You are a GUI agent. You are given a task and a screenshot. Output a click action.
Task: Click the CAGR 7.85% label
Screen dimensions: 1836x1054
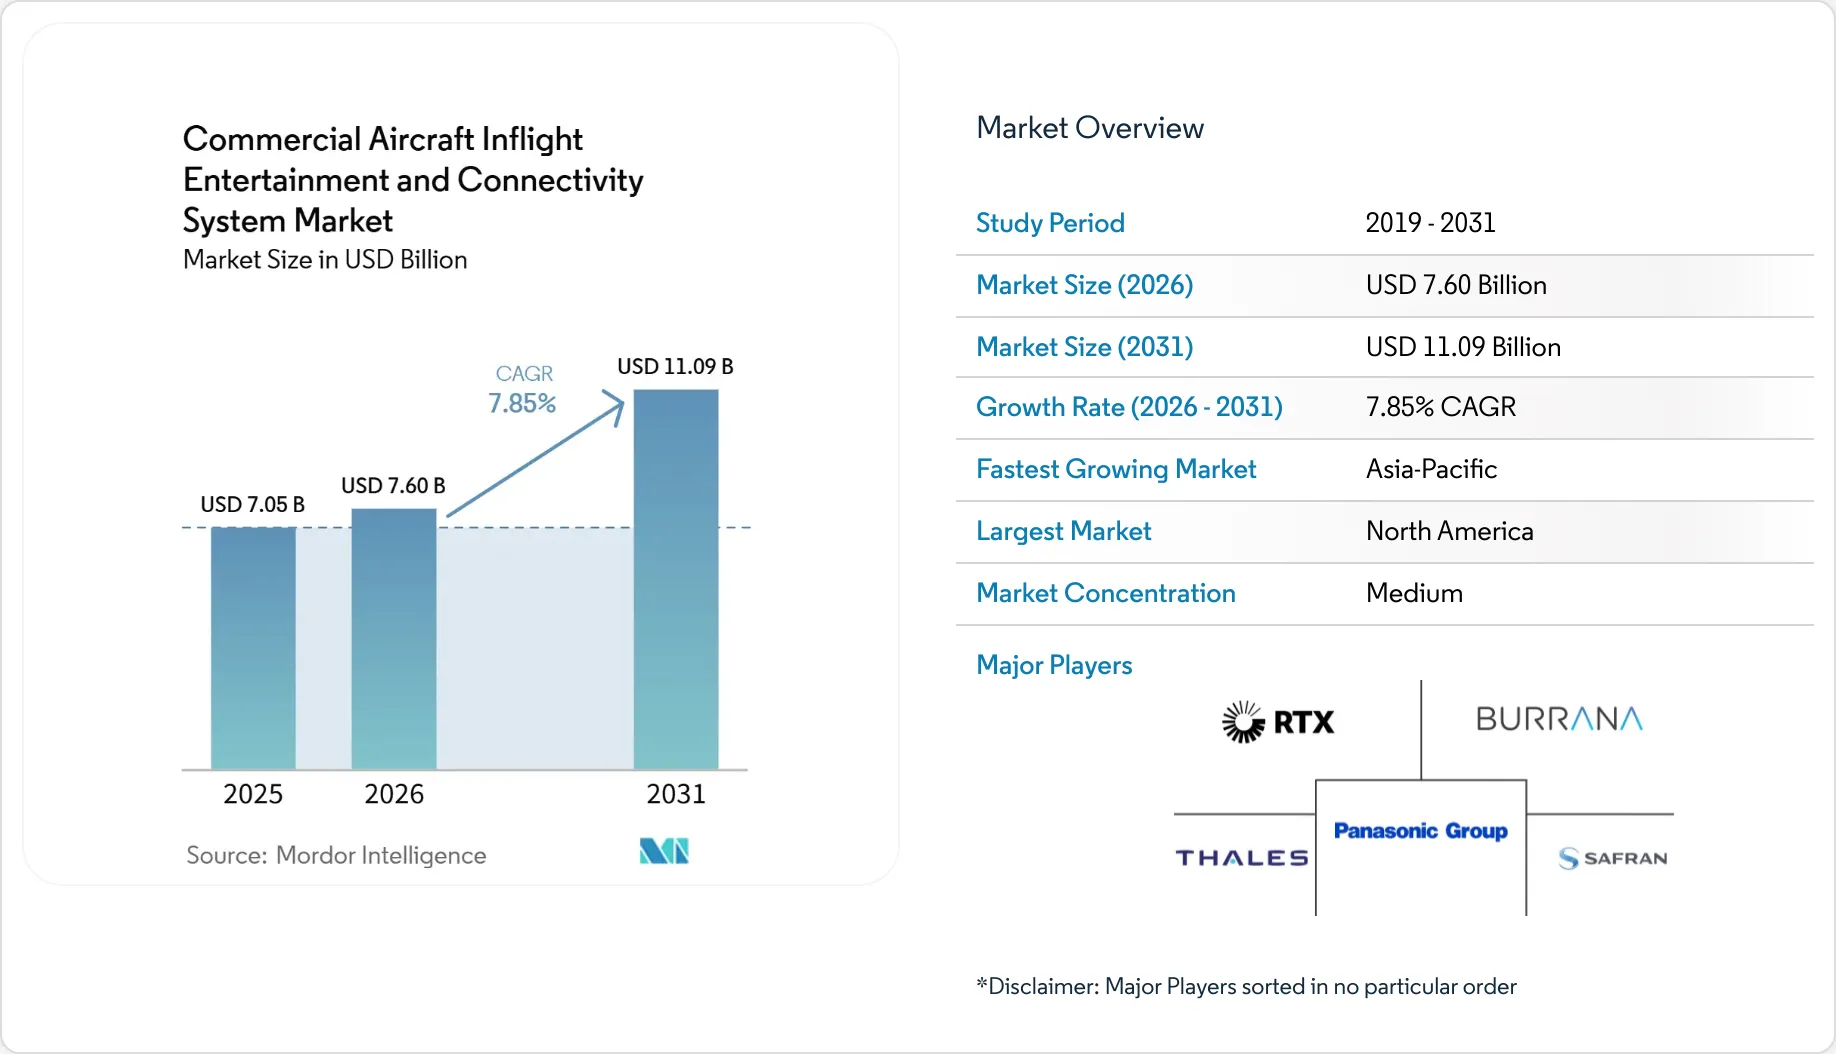pos(523,389)
